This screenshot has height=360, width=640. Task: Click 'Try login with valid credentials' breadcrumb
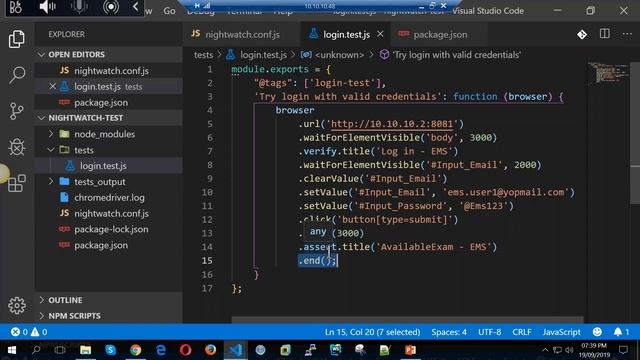point(456,55)
